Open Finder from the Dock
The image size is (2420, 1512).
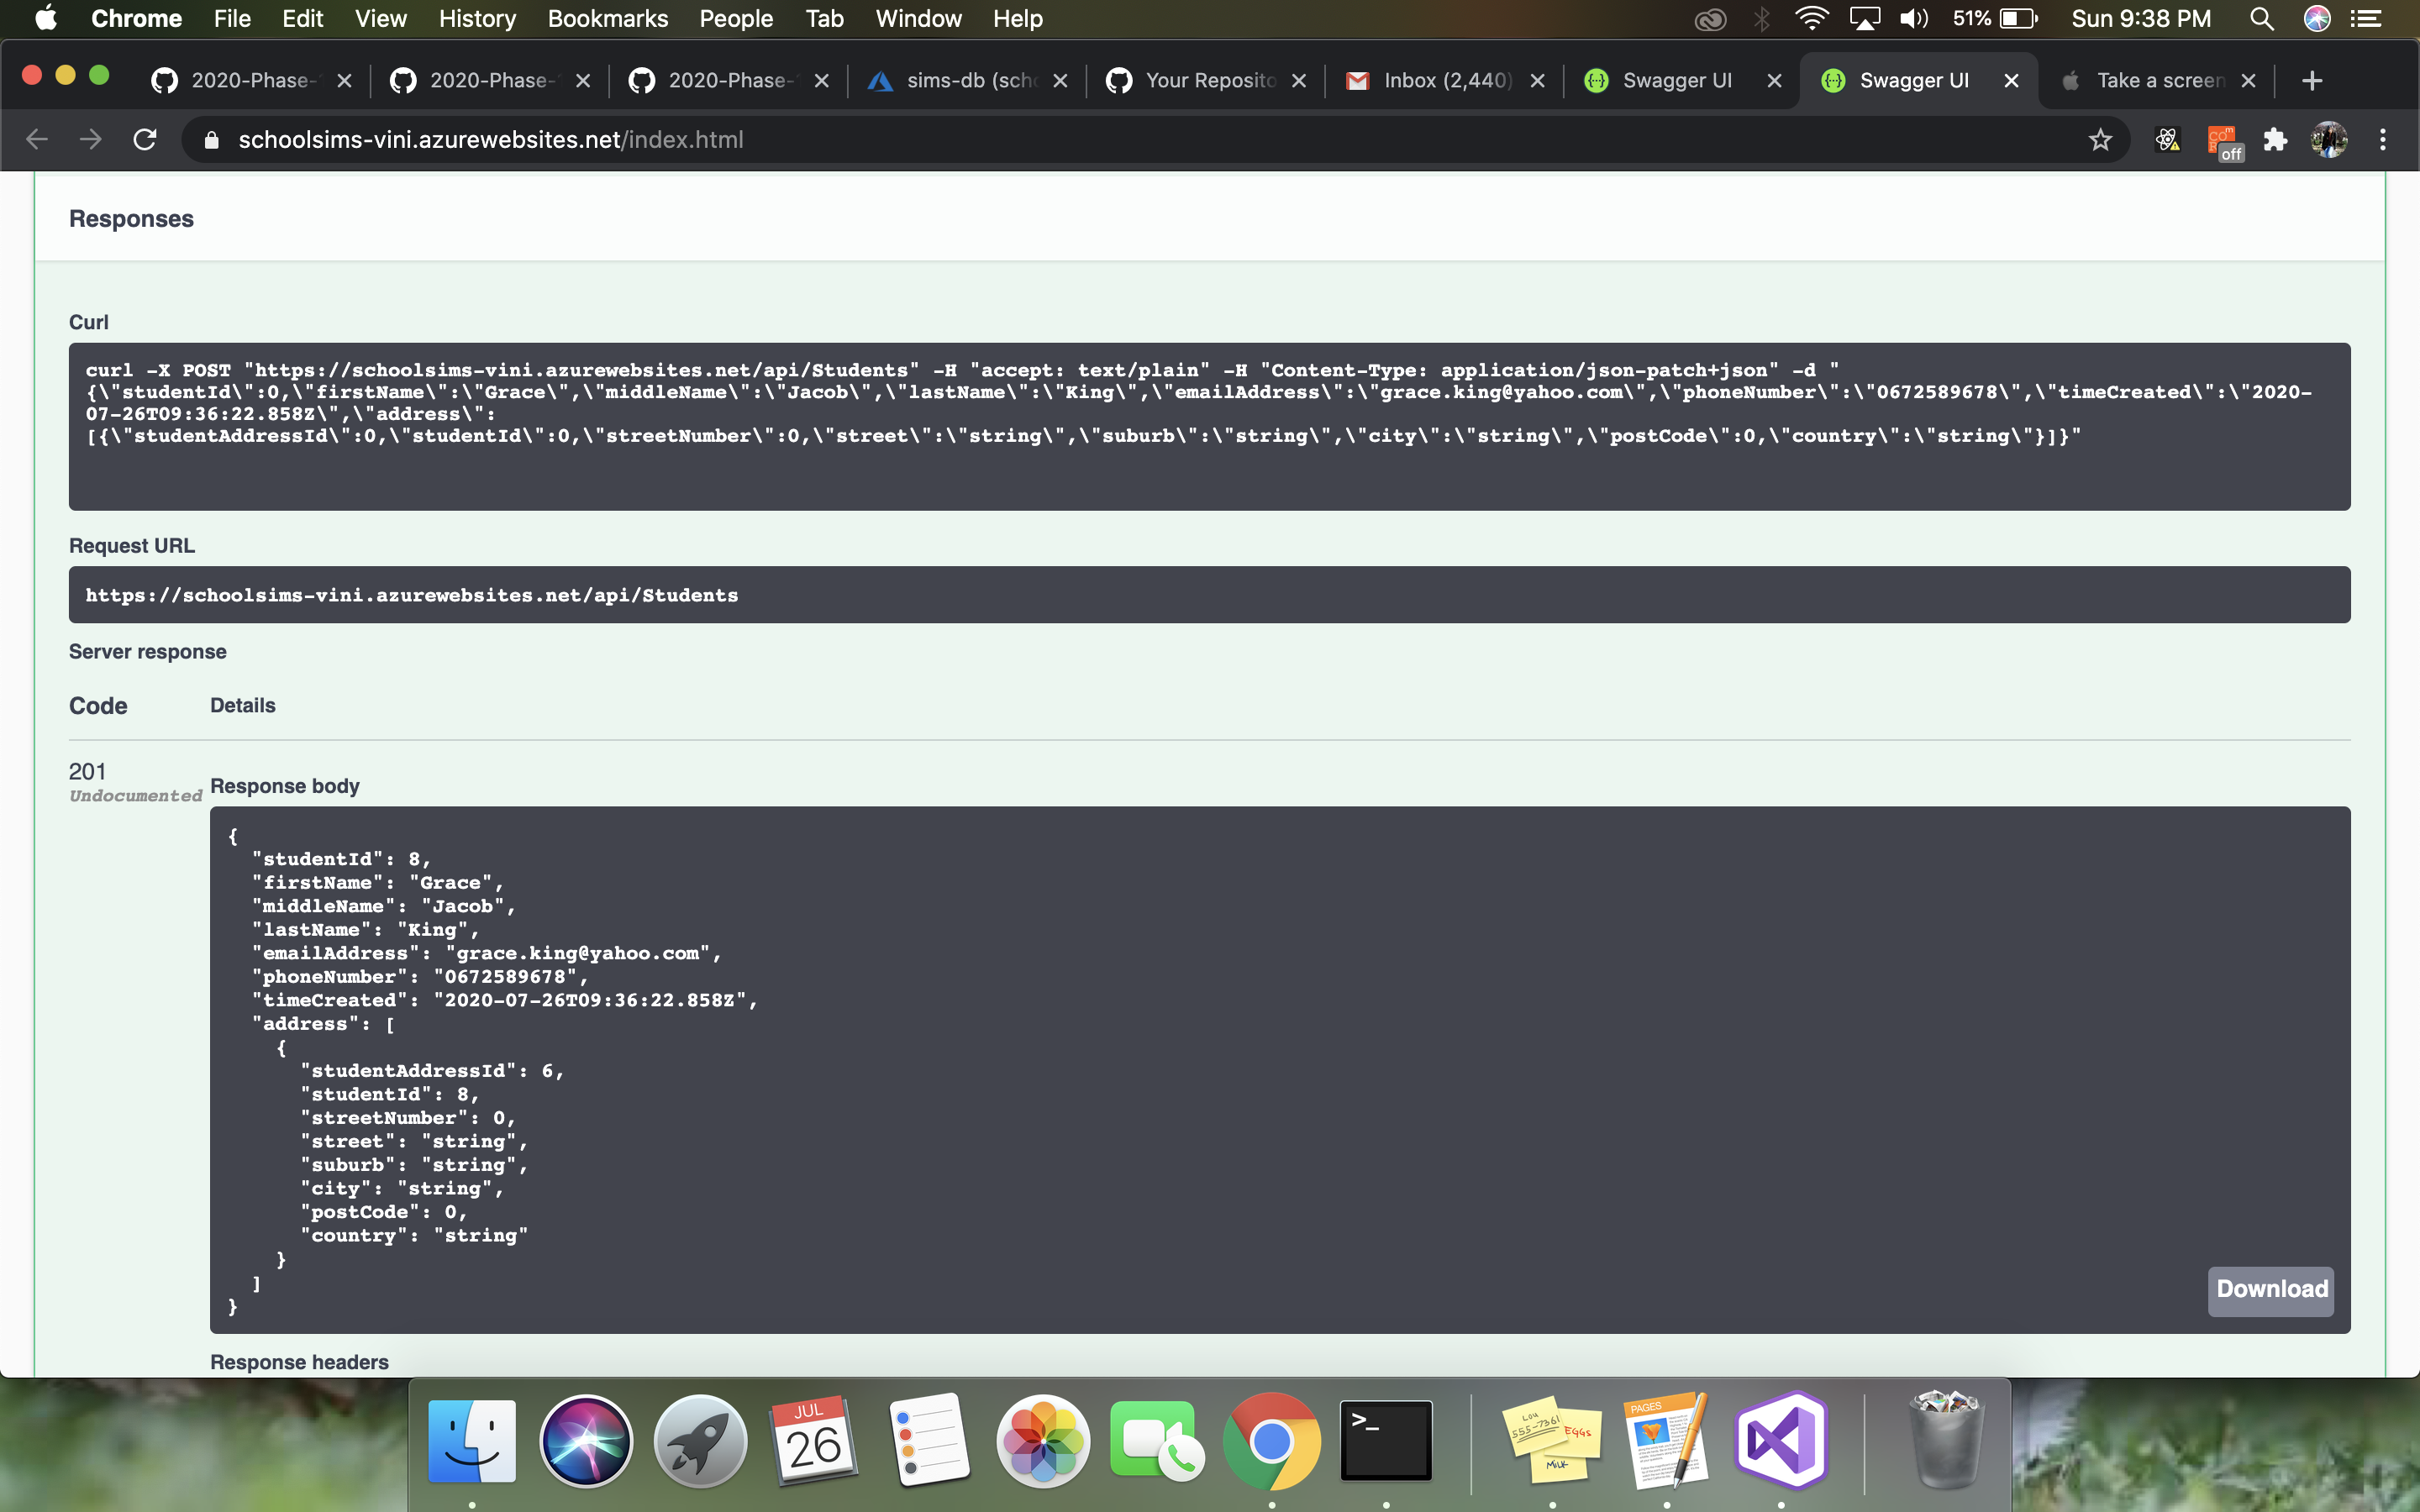[x=472, y=1441]
